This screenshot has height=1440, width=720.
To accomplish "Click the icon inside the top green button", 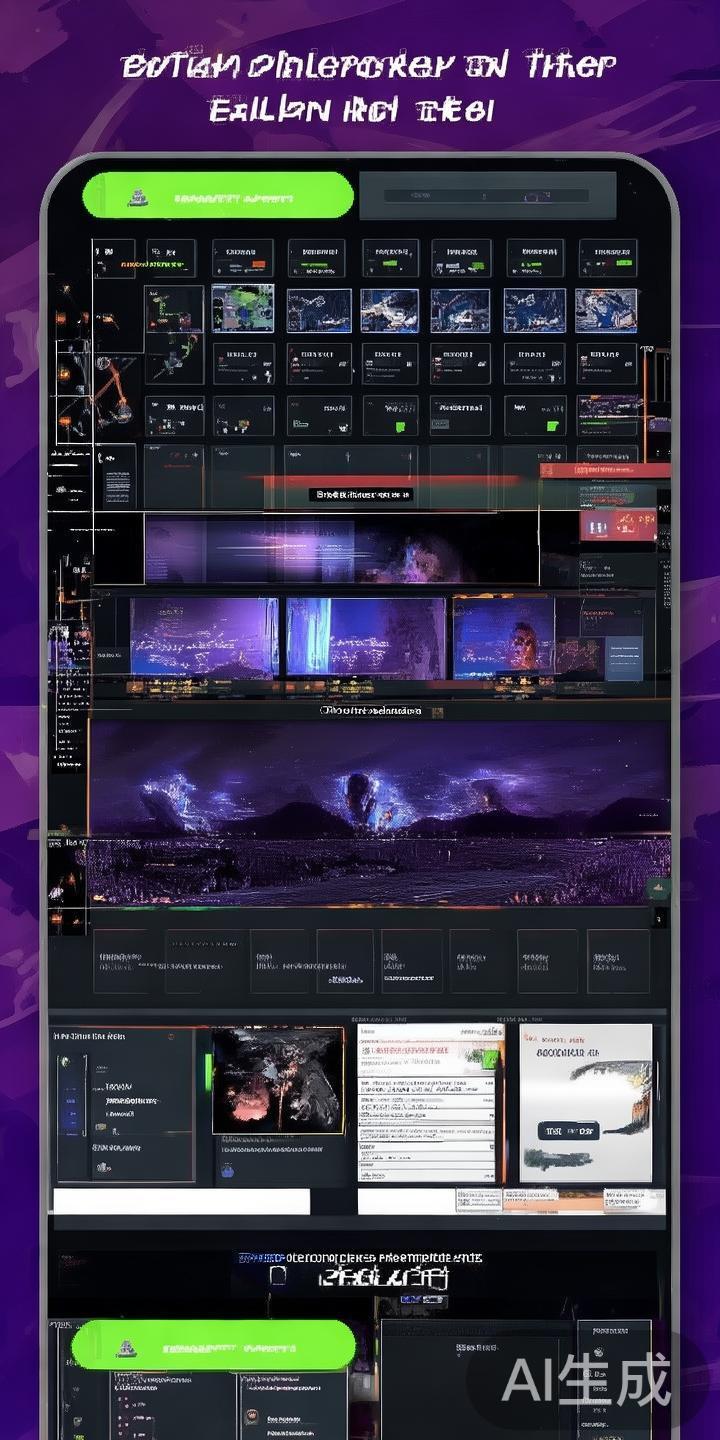I will tap(139, 198).
